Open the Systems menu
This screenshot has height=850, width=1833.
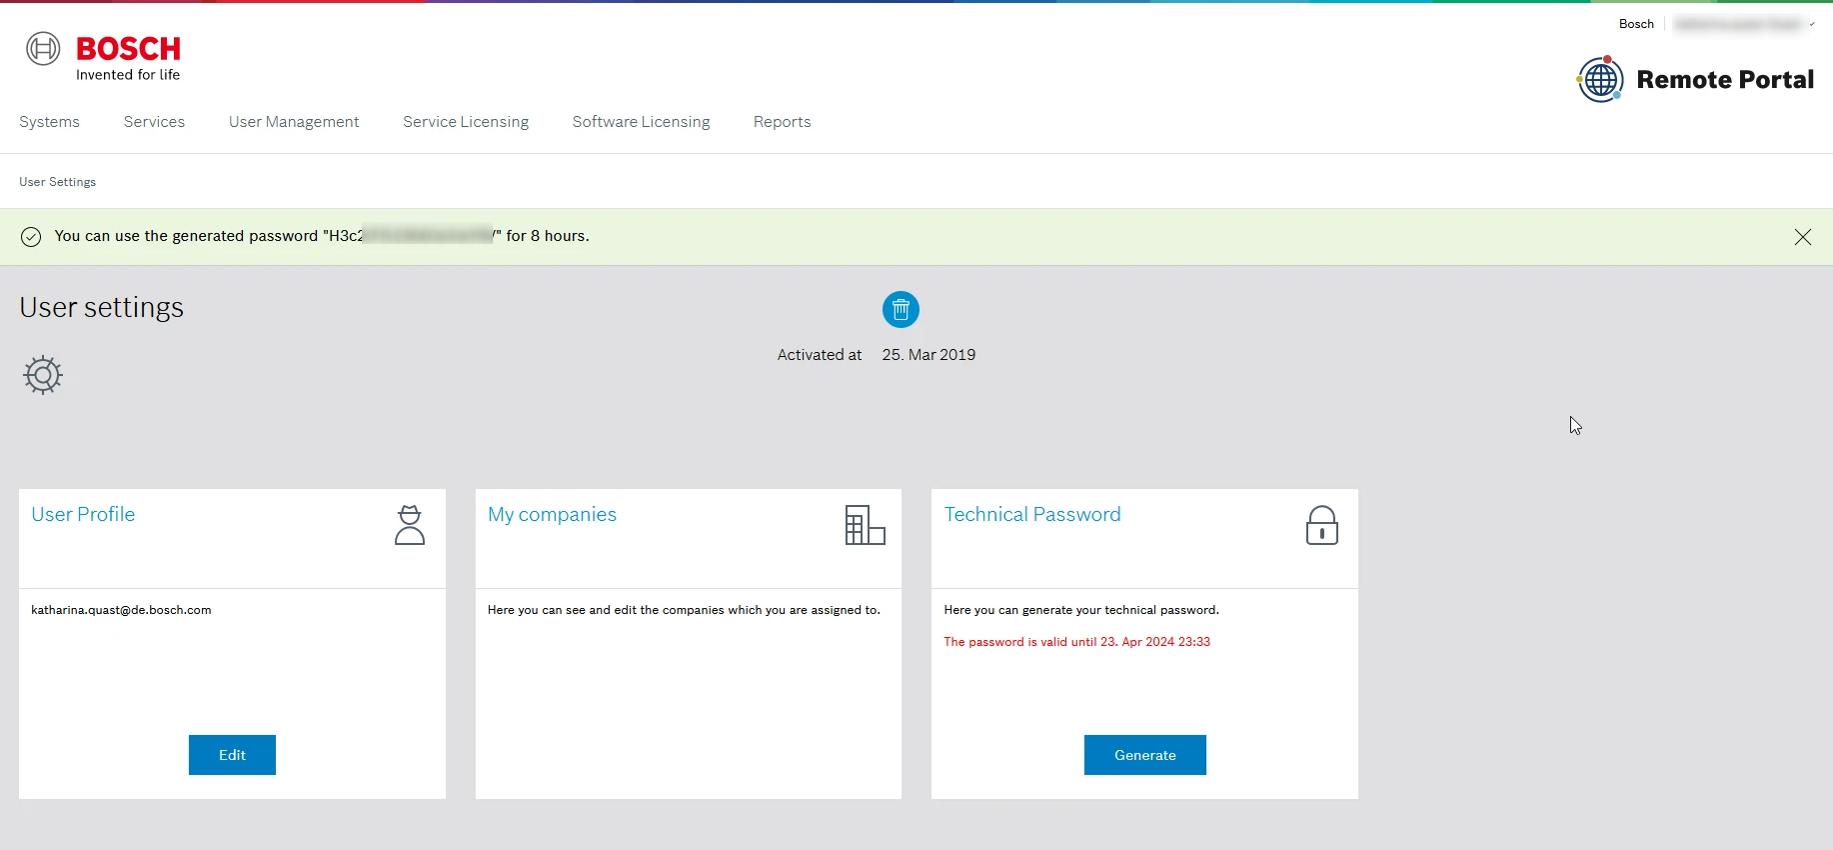click(49, 122)
